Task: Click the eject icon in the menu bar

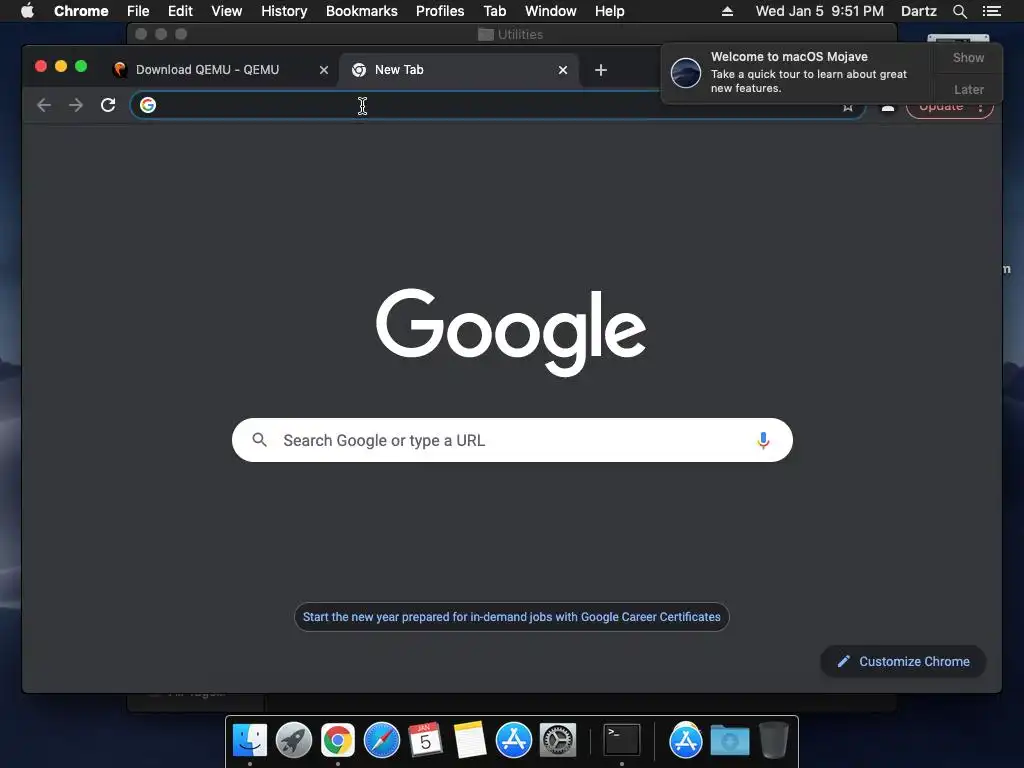Action: tap(728, 11)
